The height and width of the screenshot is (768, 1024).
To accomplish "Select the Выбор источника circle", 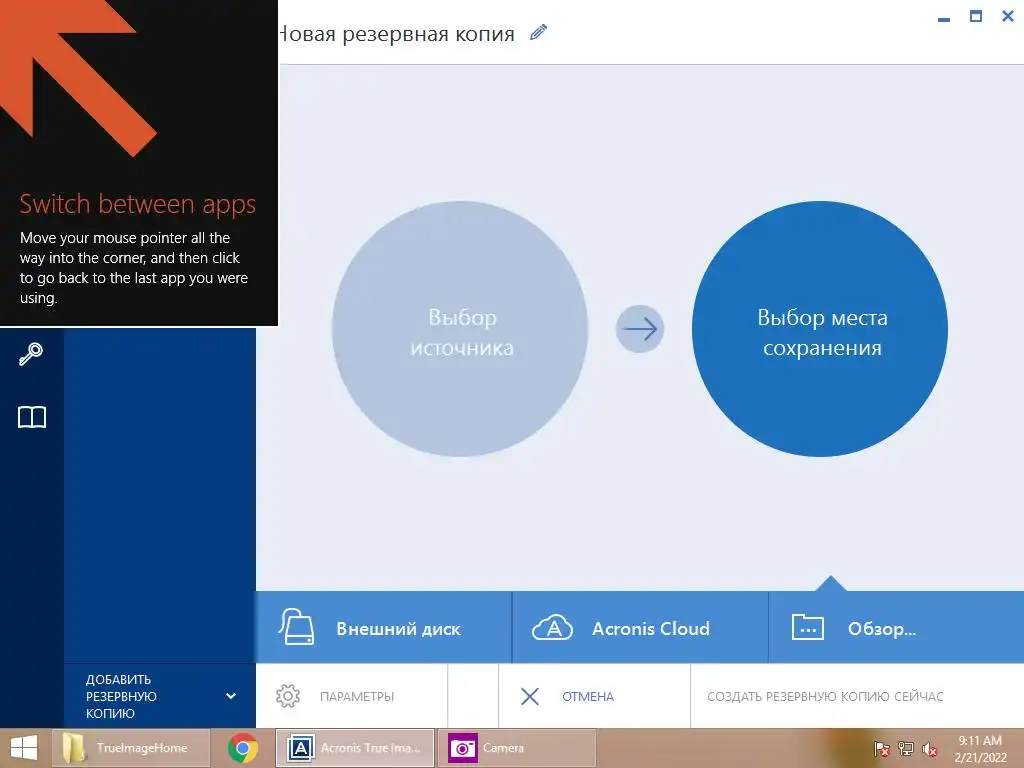I will 460,328.
